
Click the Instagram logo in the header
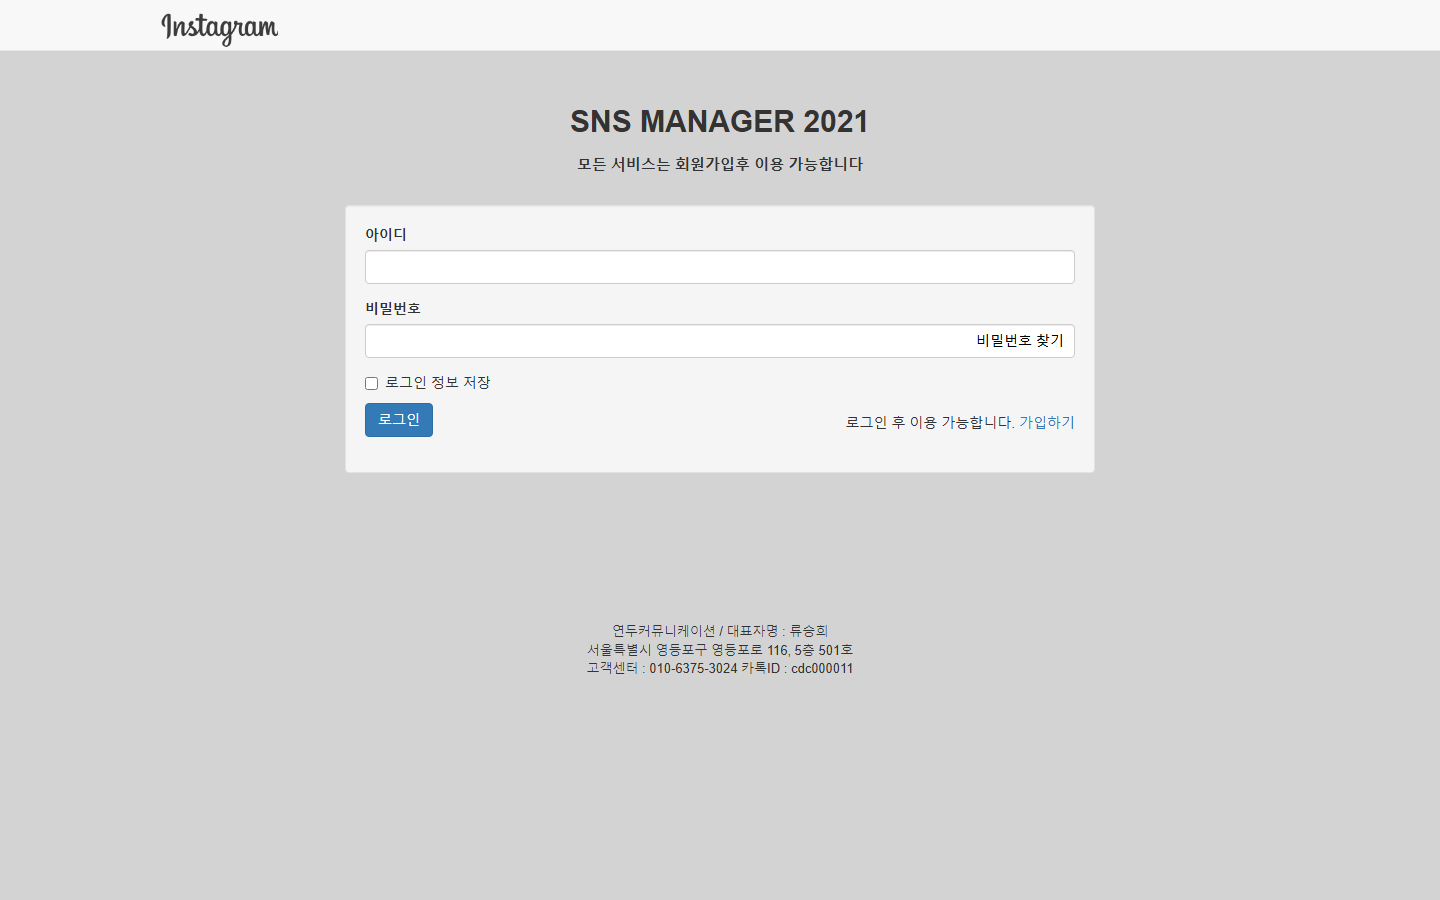click(x=219, y=25)
